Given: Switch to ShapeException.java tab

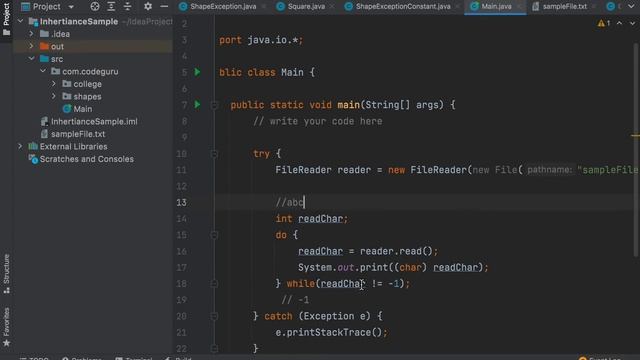Looking at the screenshot, I should tap(223, 7).
